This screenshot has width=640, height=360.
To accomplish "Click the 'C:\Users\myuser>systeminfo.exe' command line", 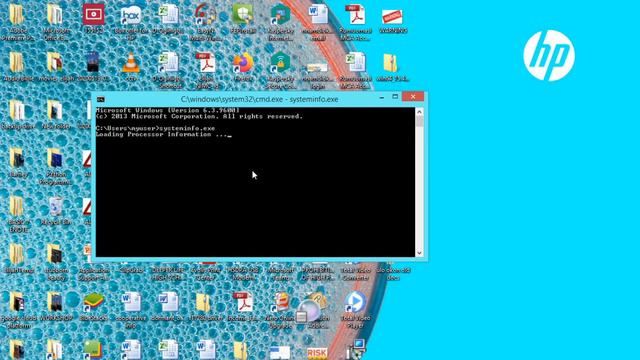I will 156,128.
